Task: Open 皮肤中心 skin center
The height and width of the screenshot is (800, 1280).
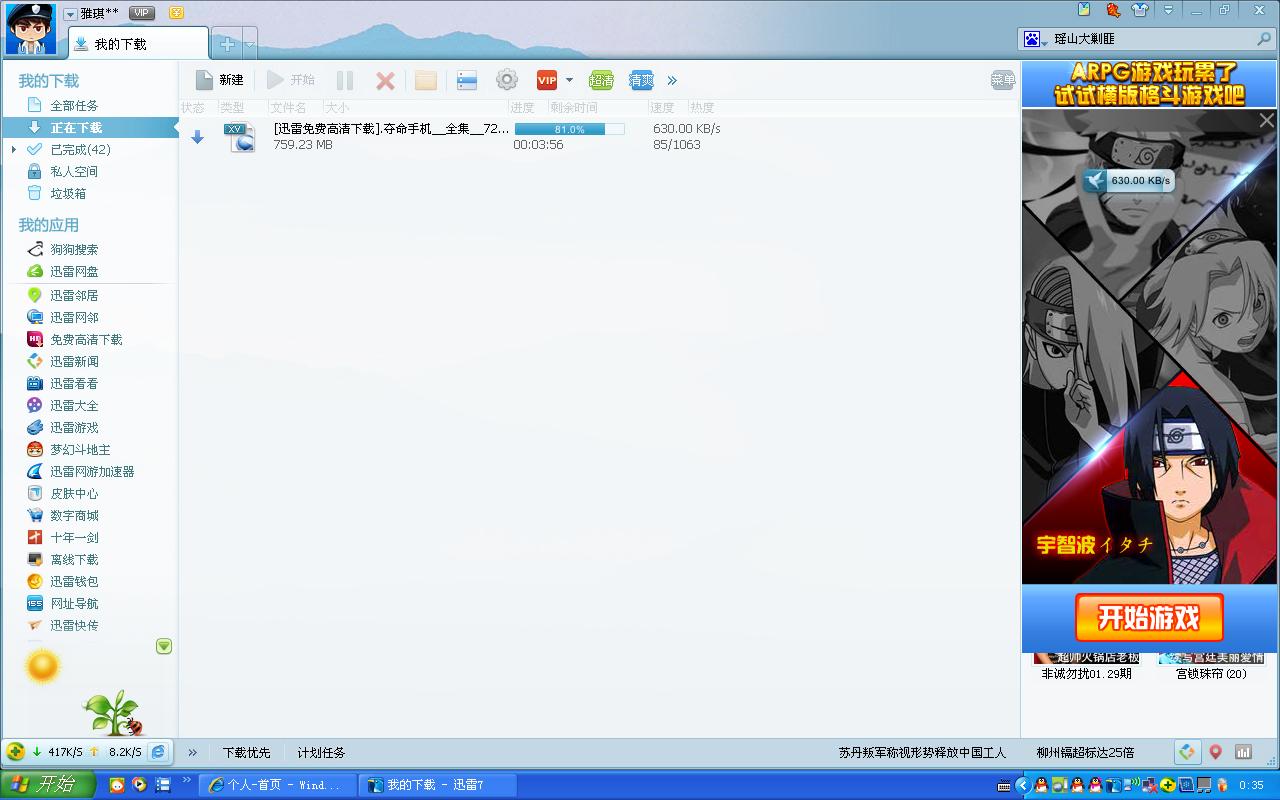Action: pos(74,493)
